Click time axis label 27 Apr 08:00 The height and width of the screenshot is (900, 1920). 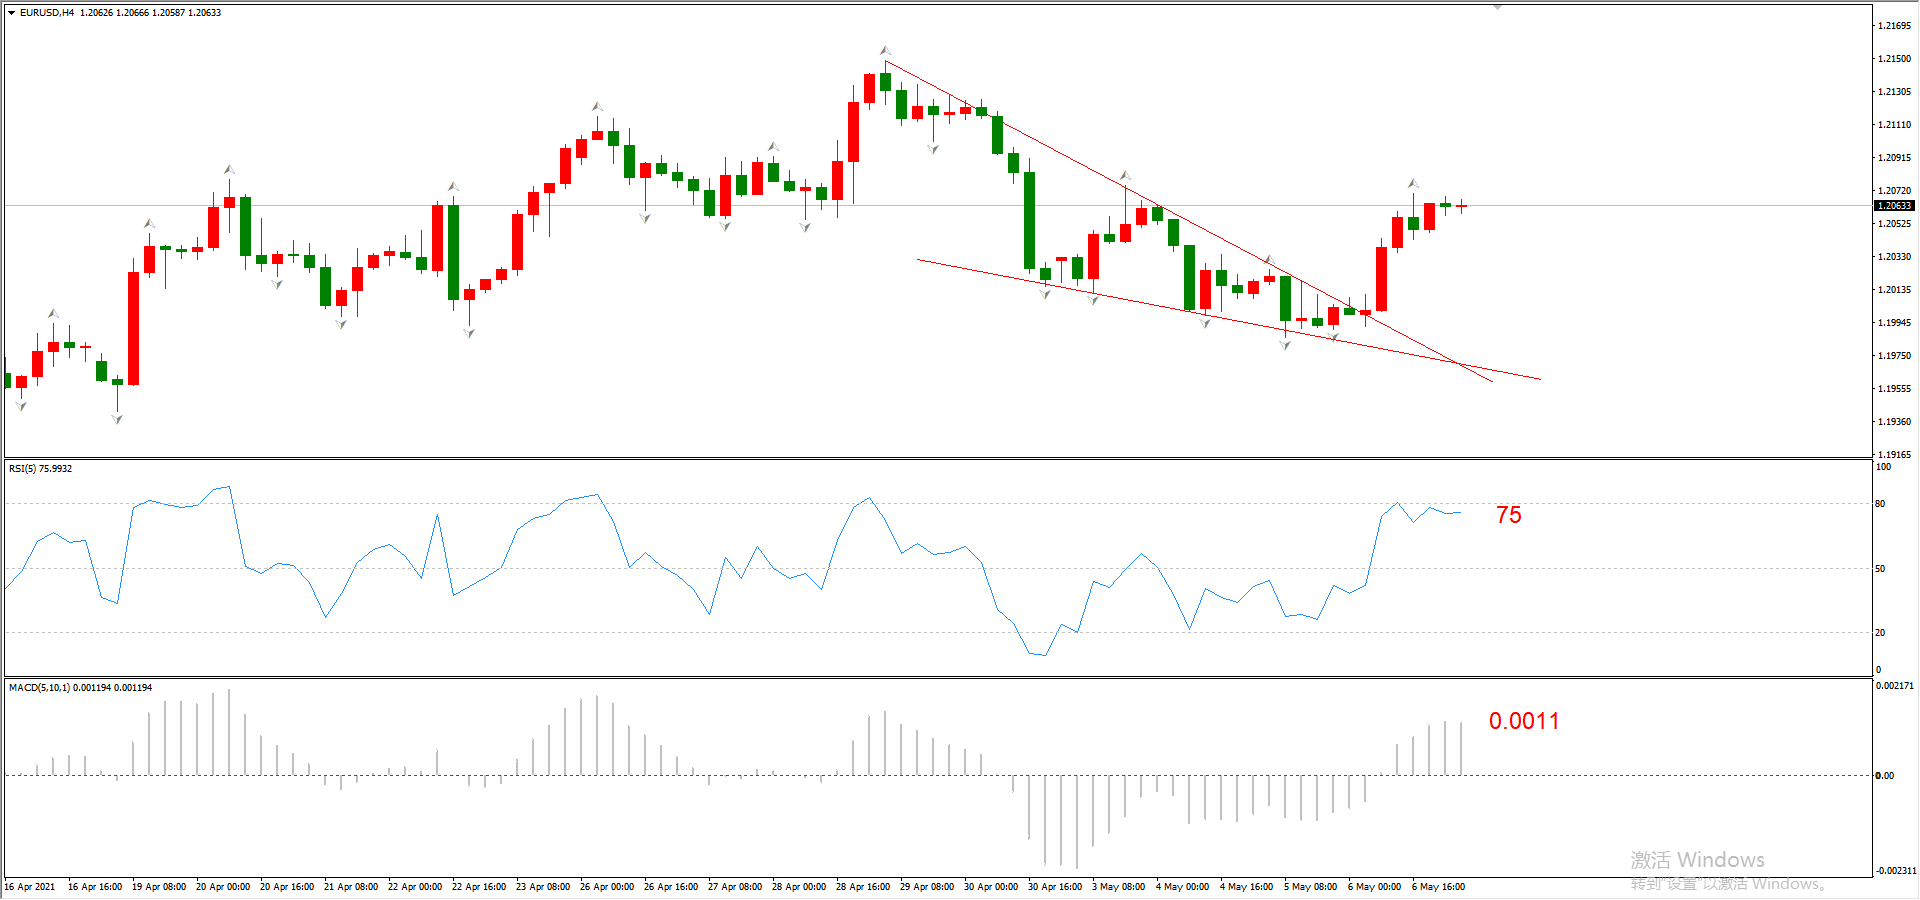(x=735, y=887)
